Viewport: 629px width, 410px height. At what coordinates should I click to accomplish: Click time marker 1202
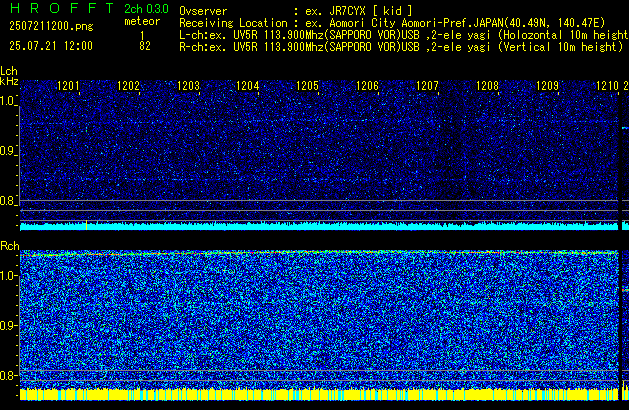point(128,86)
